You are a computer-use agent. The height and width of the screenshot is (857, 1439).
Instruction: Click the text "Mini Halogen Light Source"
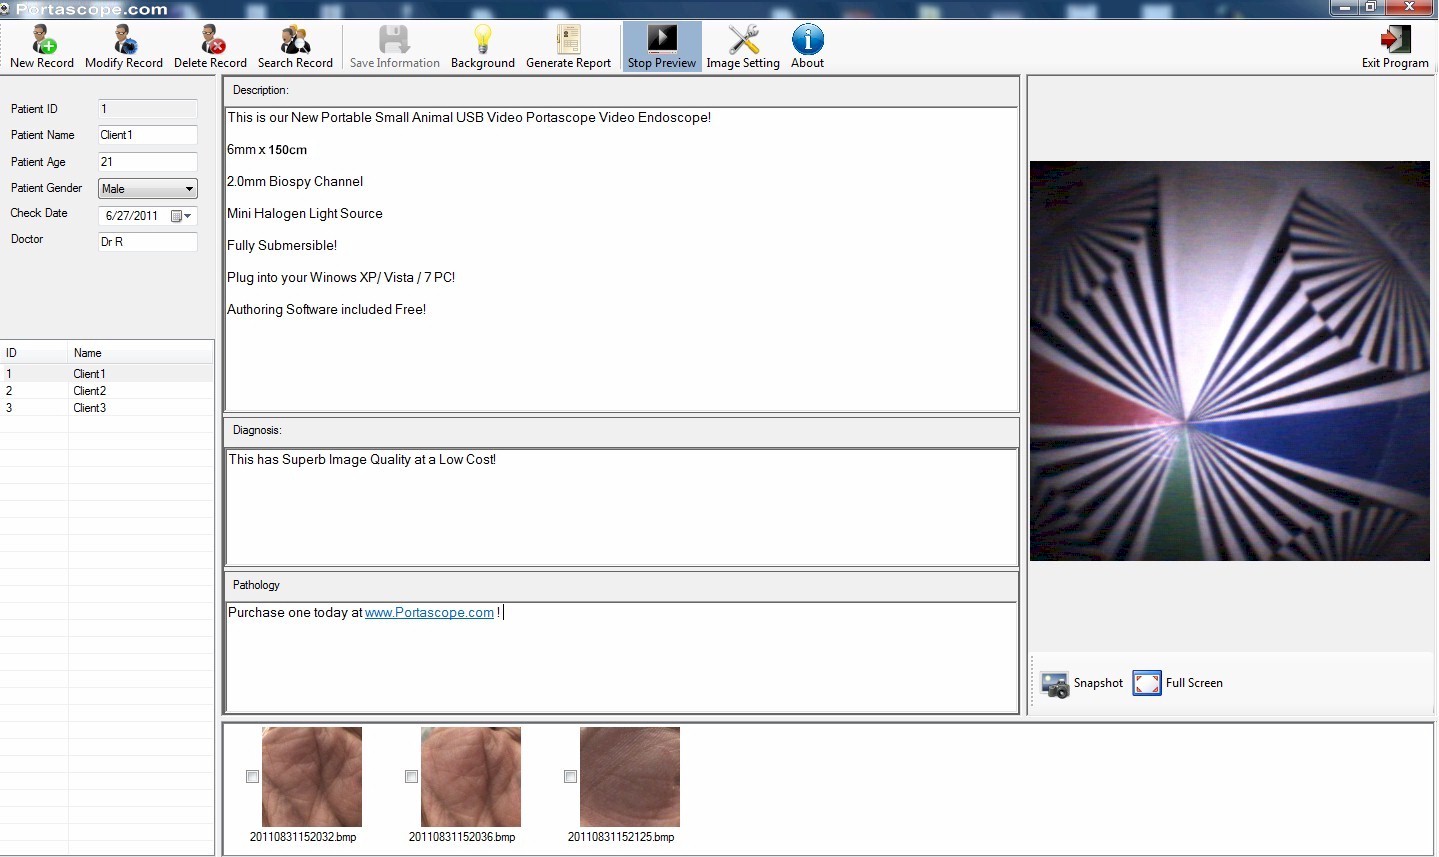click(305, 213)
